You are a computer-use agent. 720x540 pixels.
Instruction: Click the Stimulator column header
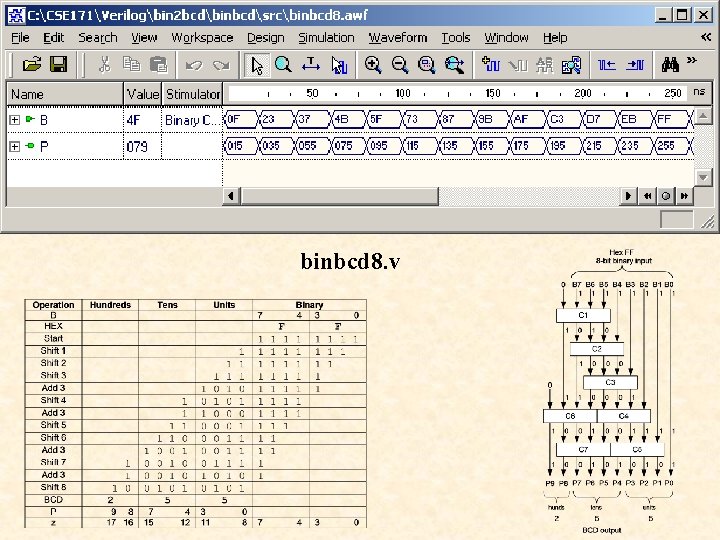click(192, 94)
